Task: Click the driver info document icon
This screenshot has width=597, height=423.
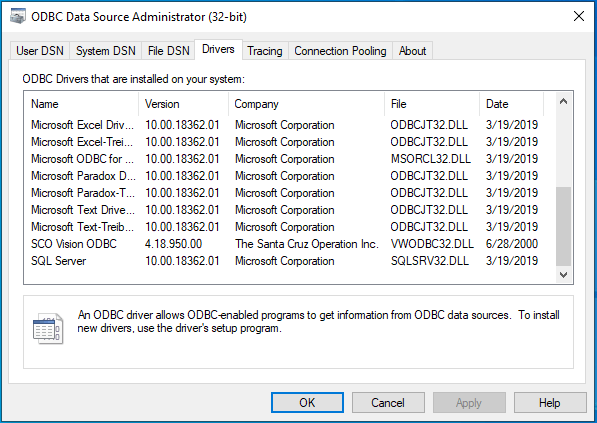Action: click(48, 329)
